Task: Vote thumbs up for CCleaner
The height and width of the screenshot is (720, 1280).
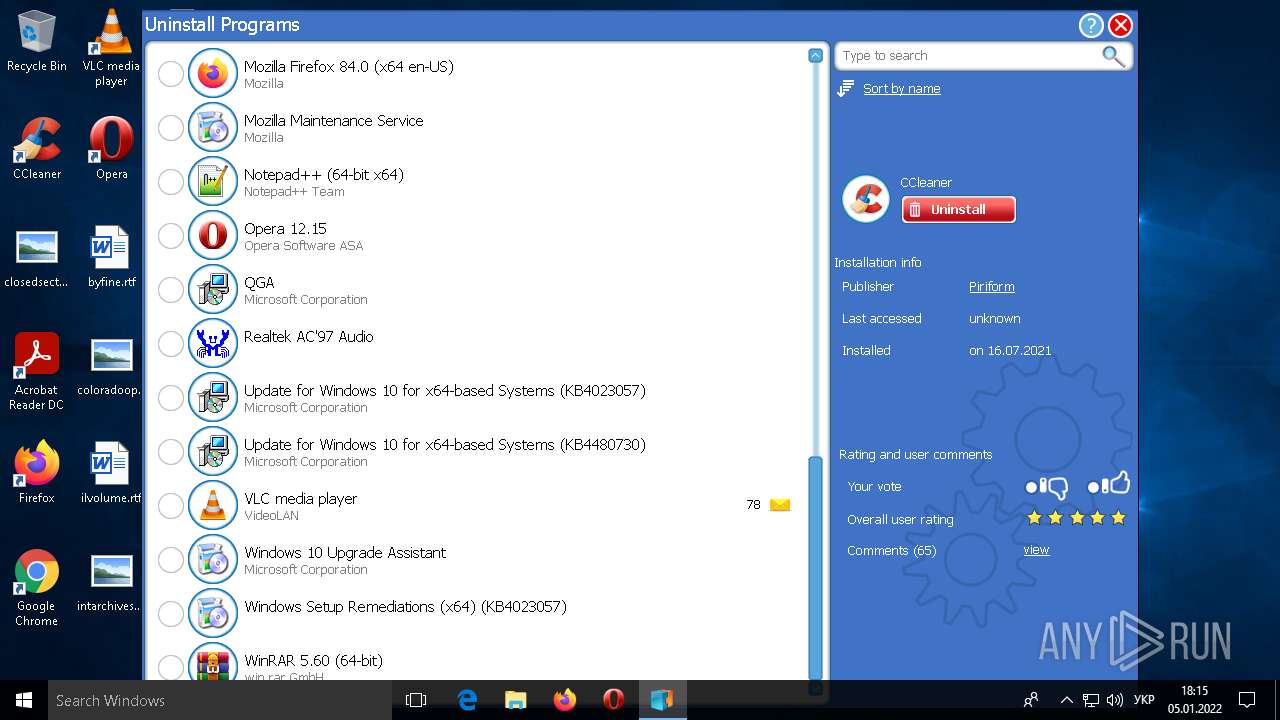Action: coord(1108,485)
